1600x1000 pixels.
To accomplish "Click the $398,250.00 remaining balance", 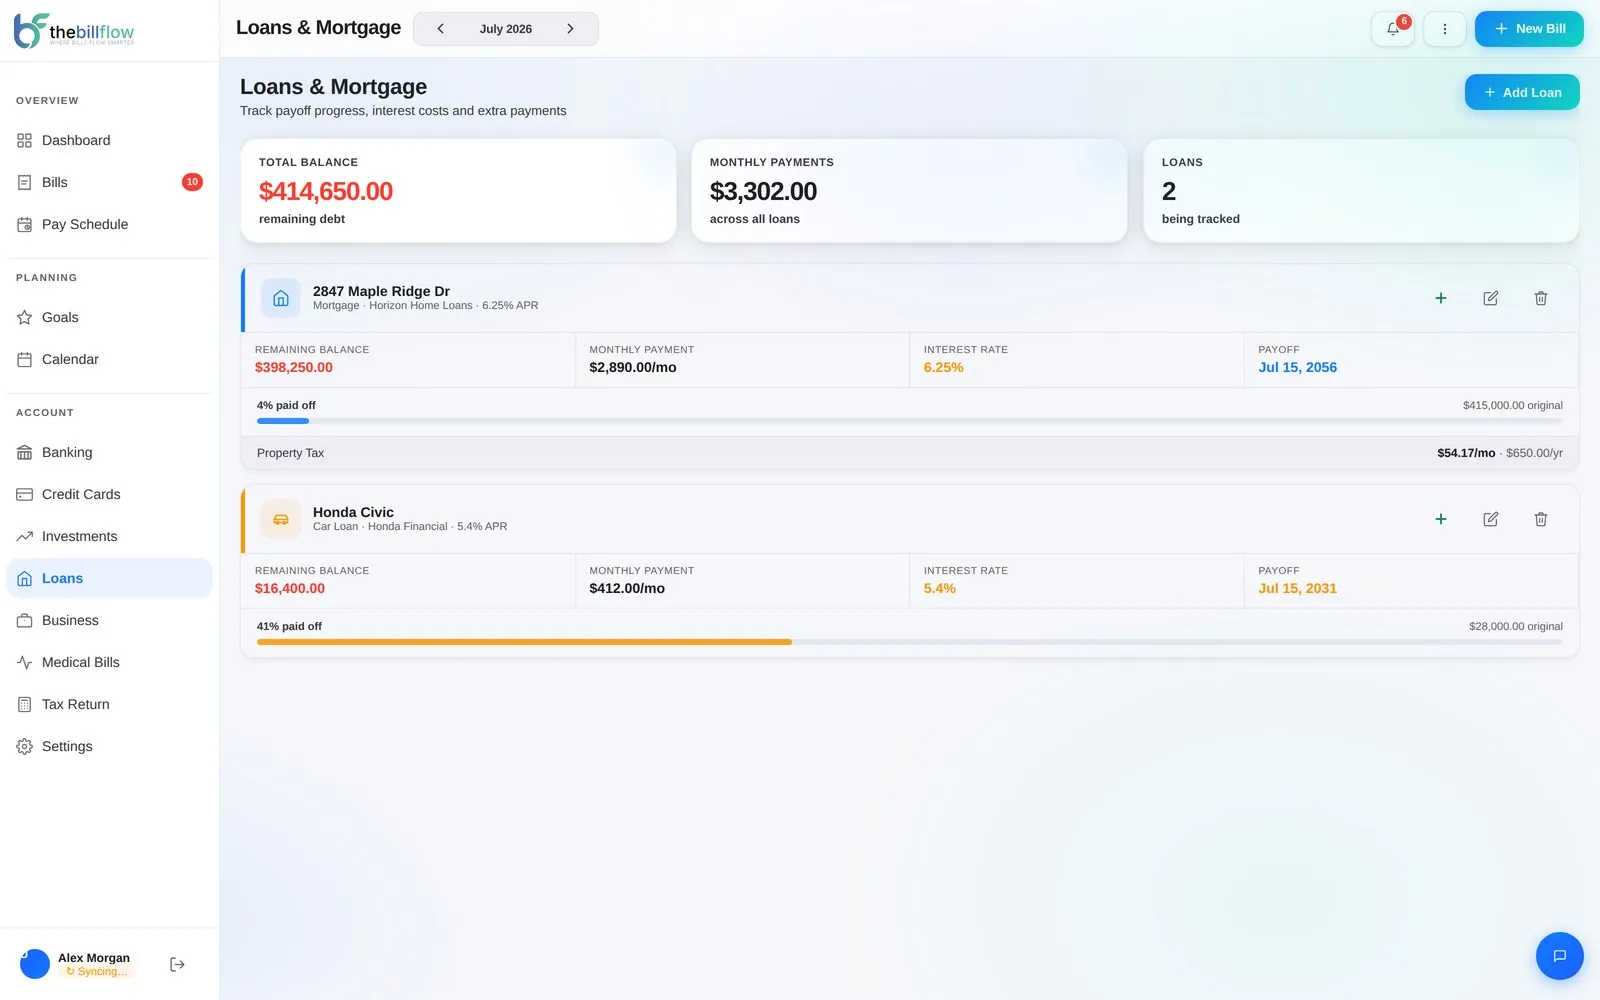I will point(294,368).
